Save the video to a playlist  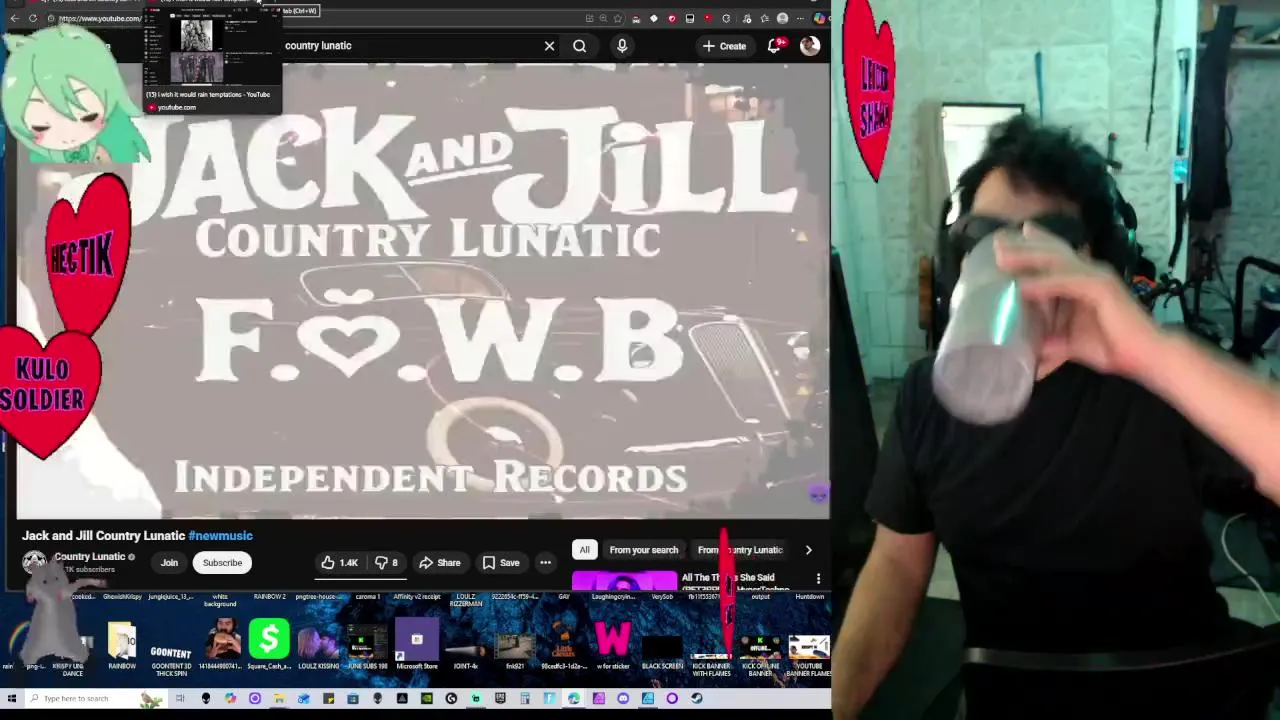click(x=501, y=563)
